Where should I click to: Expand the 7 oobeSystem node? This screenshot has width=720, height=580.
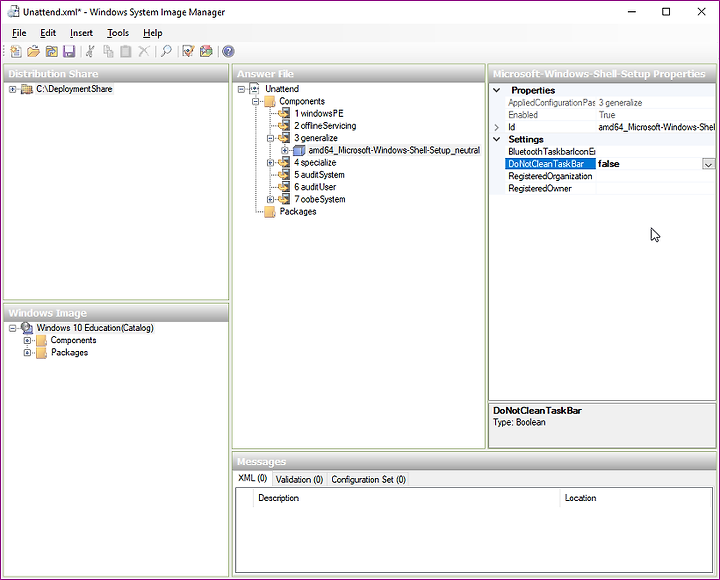tap(270, 199)
